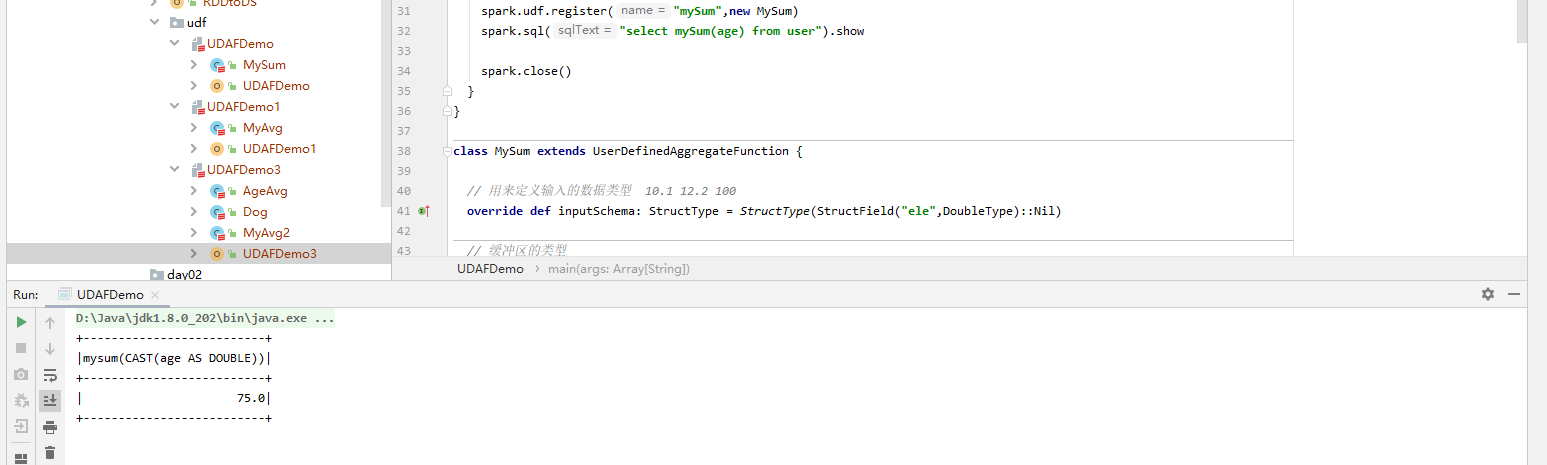Expand the Dog class chevron

194,212
